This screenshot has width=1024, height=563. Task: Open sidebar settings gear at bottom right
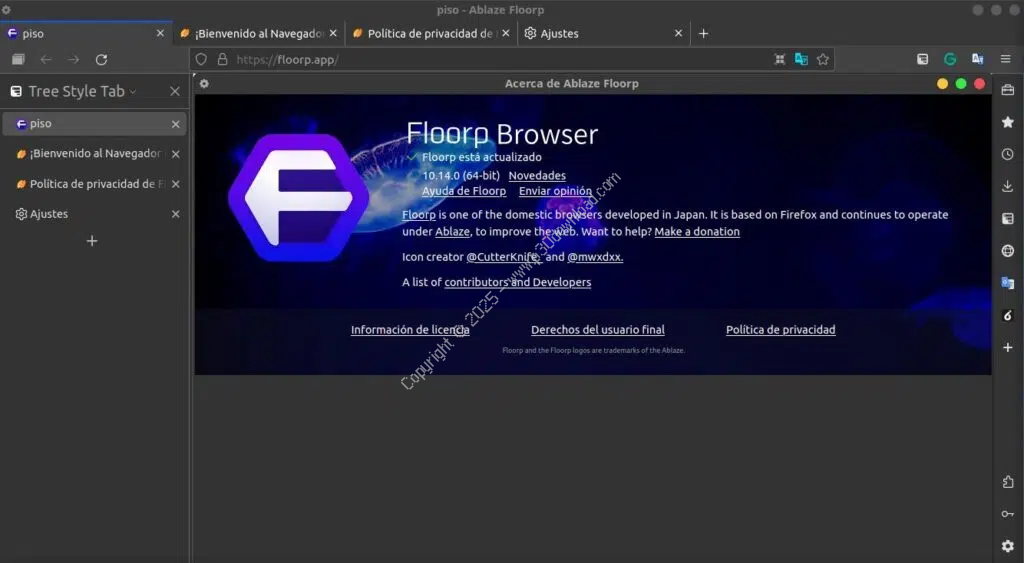coord(1007,546)
